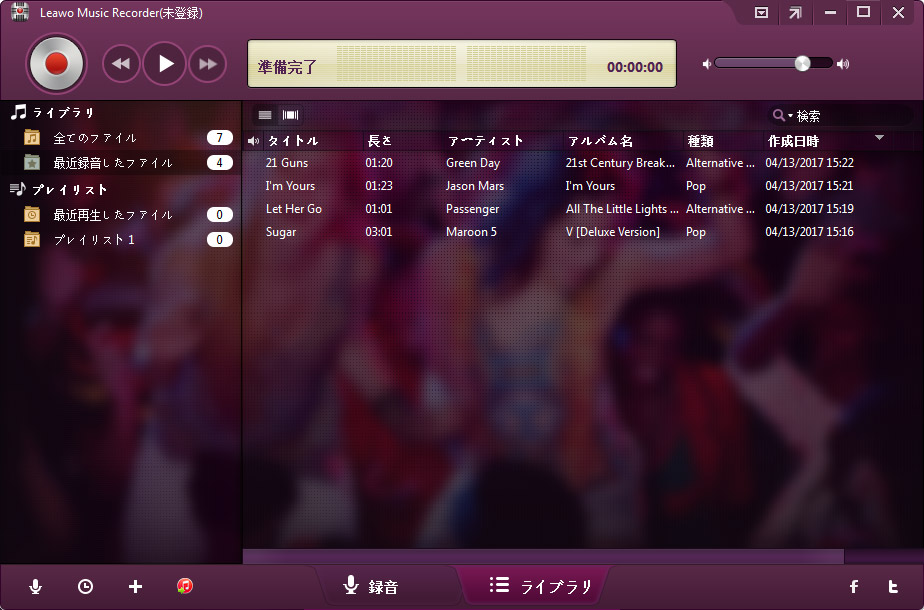Click artist Maroon 5 cell
Viewport: 924px width, 610px height.
click(471, 232)
